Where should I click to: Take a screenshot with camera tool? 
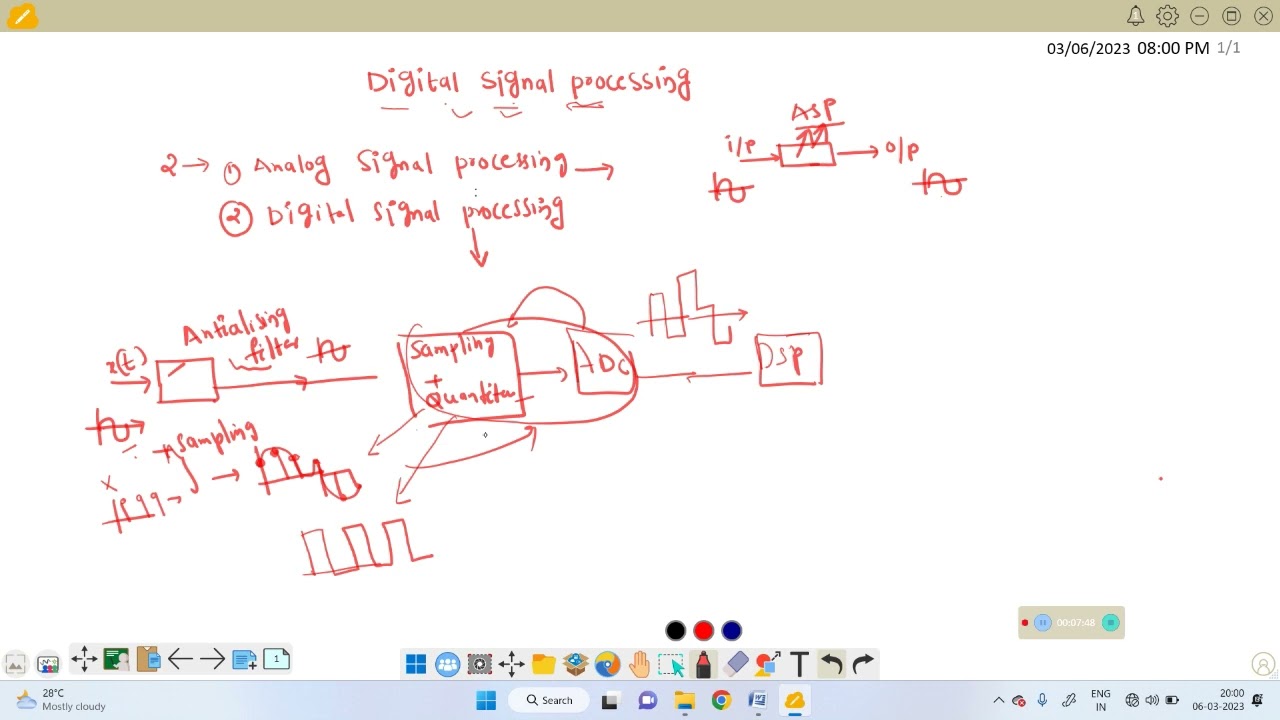coord(480,664)
